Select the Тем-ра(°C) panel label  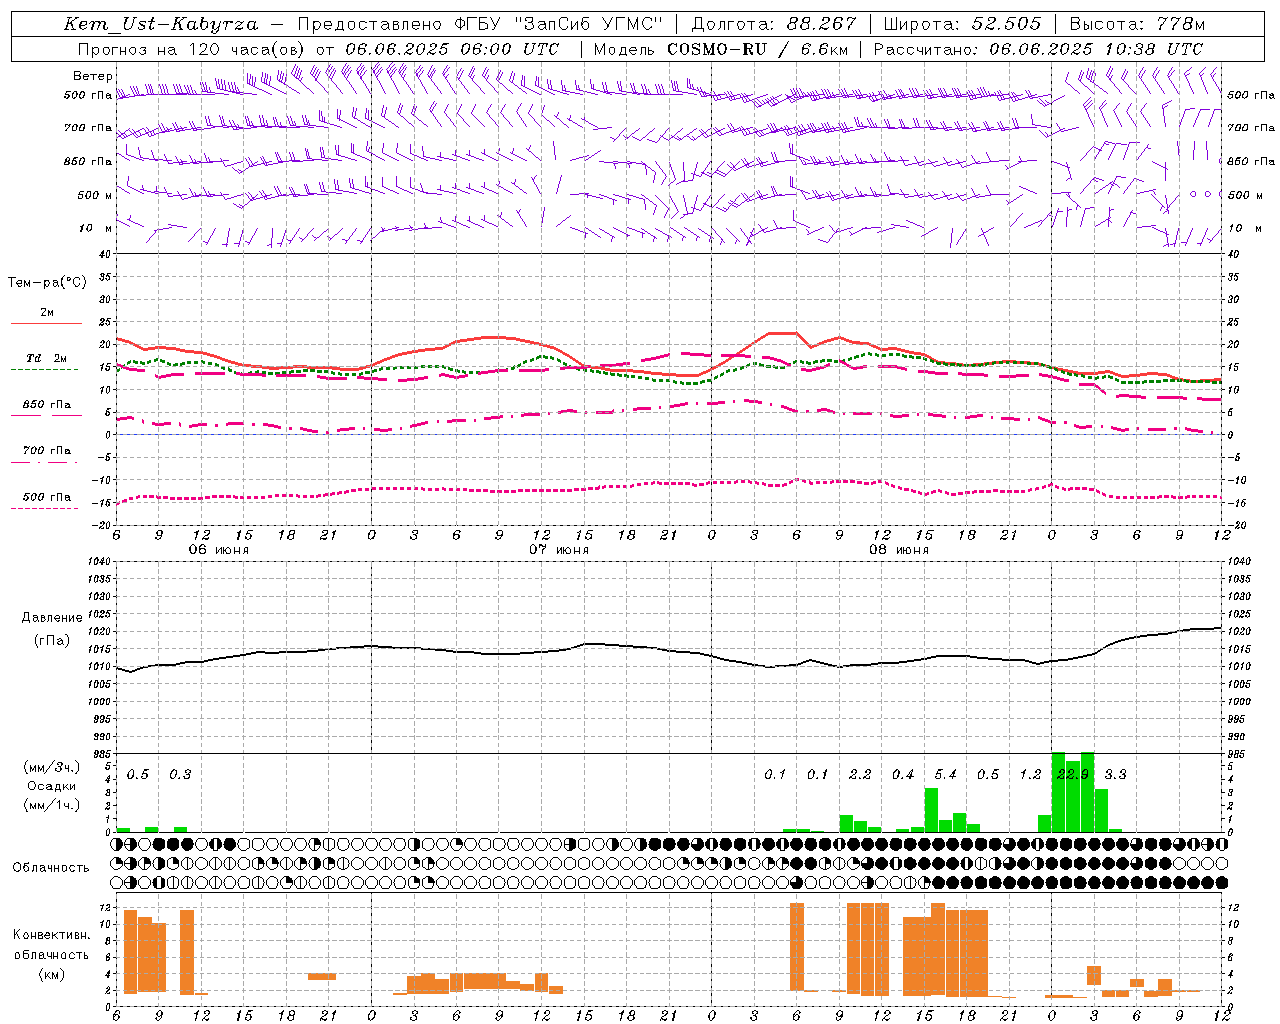pos(47,283)
